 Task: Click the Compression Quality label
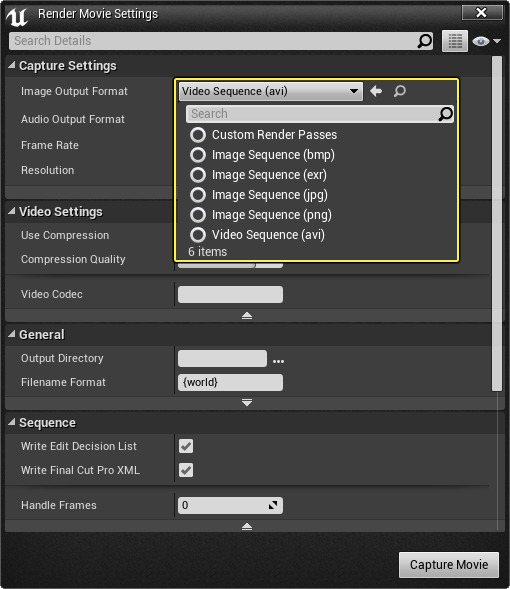[x=73, y=259]
